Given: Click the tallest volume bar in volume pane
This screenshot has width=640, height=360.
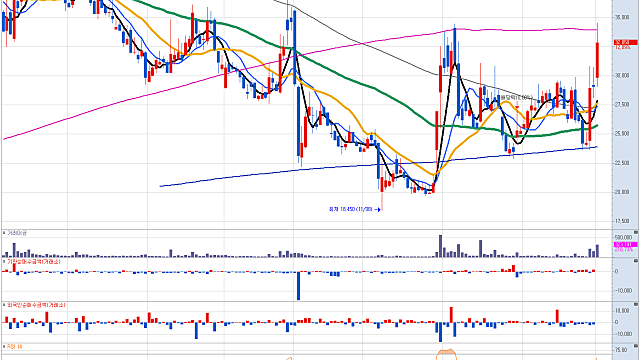Looking at the screenshot, I should click(x=440, y=246).
